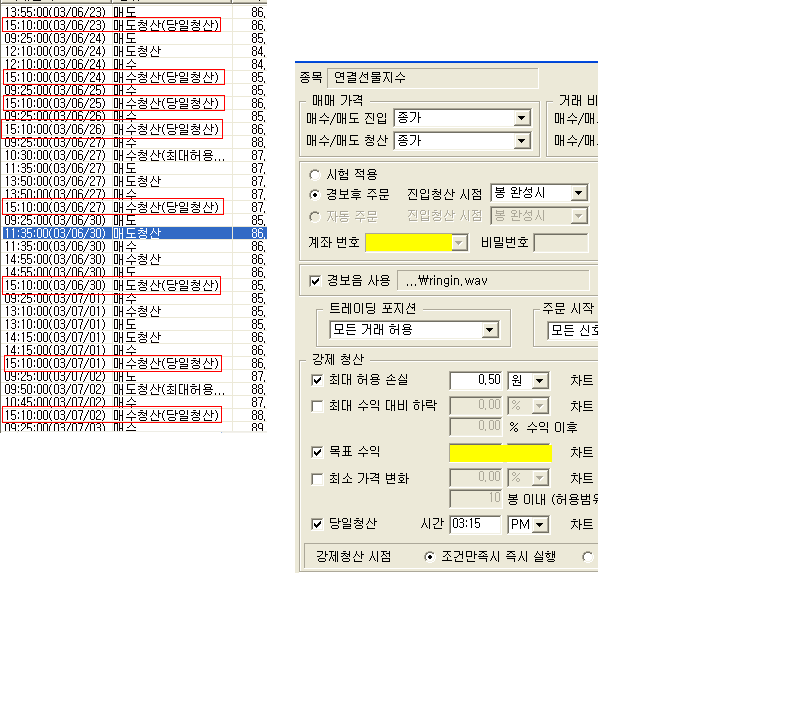
Task: Disable the 당일청산 checkbox
Action: pos(318,524)
